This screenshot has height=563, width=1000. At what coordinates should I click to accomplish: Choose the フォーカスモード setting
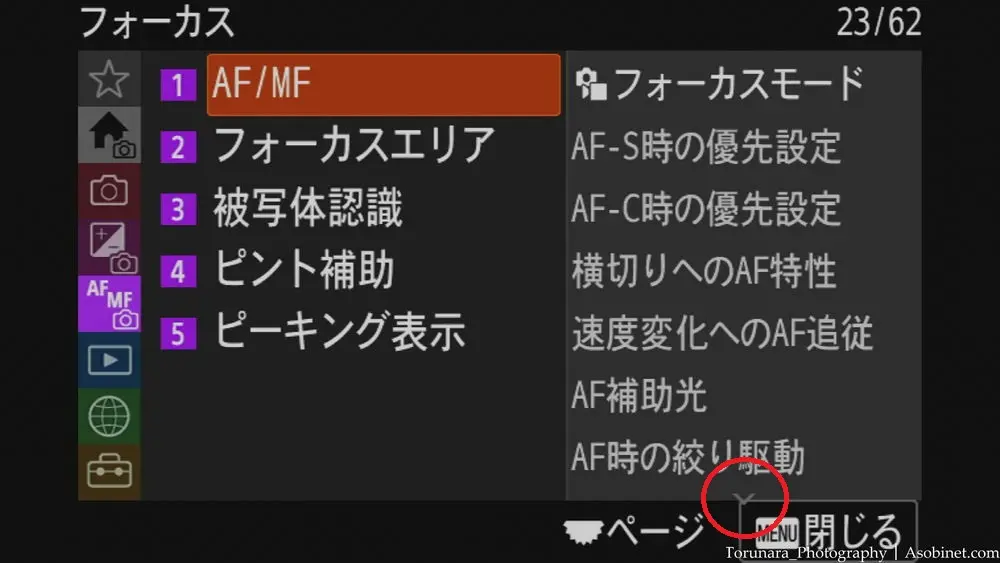click(x=719, y=84)
